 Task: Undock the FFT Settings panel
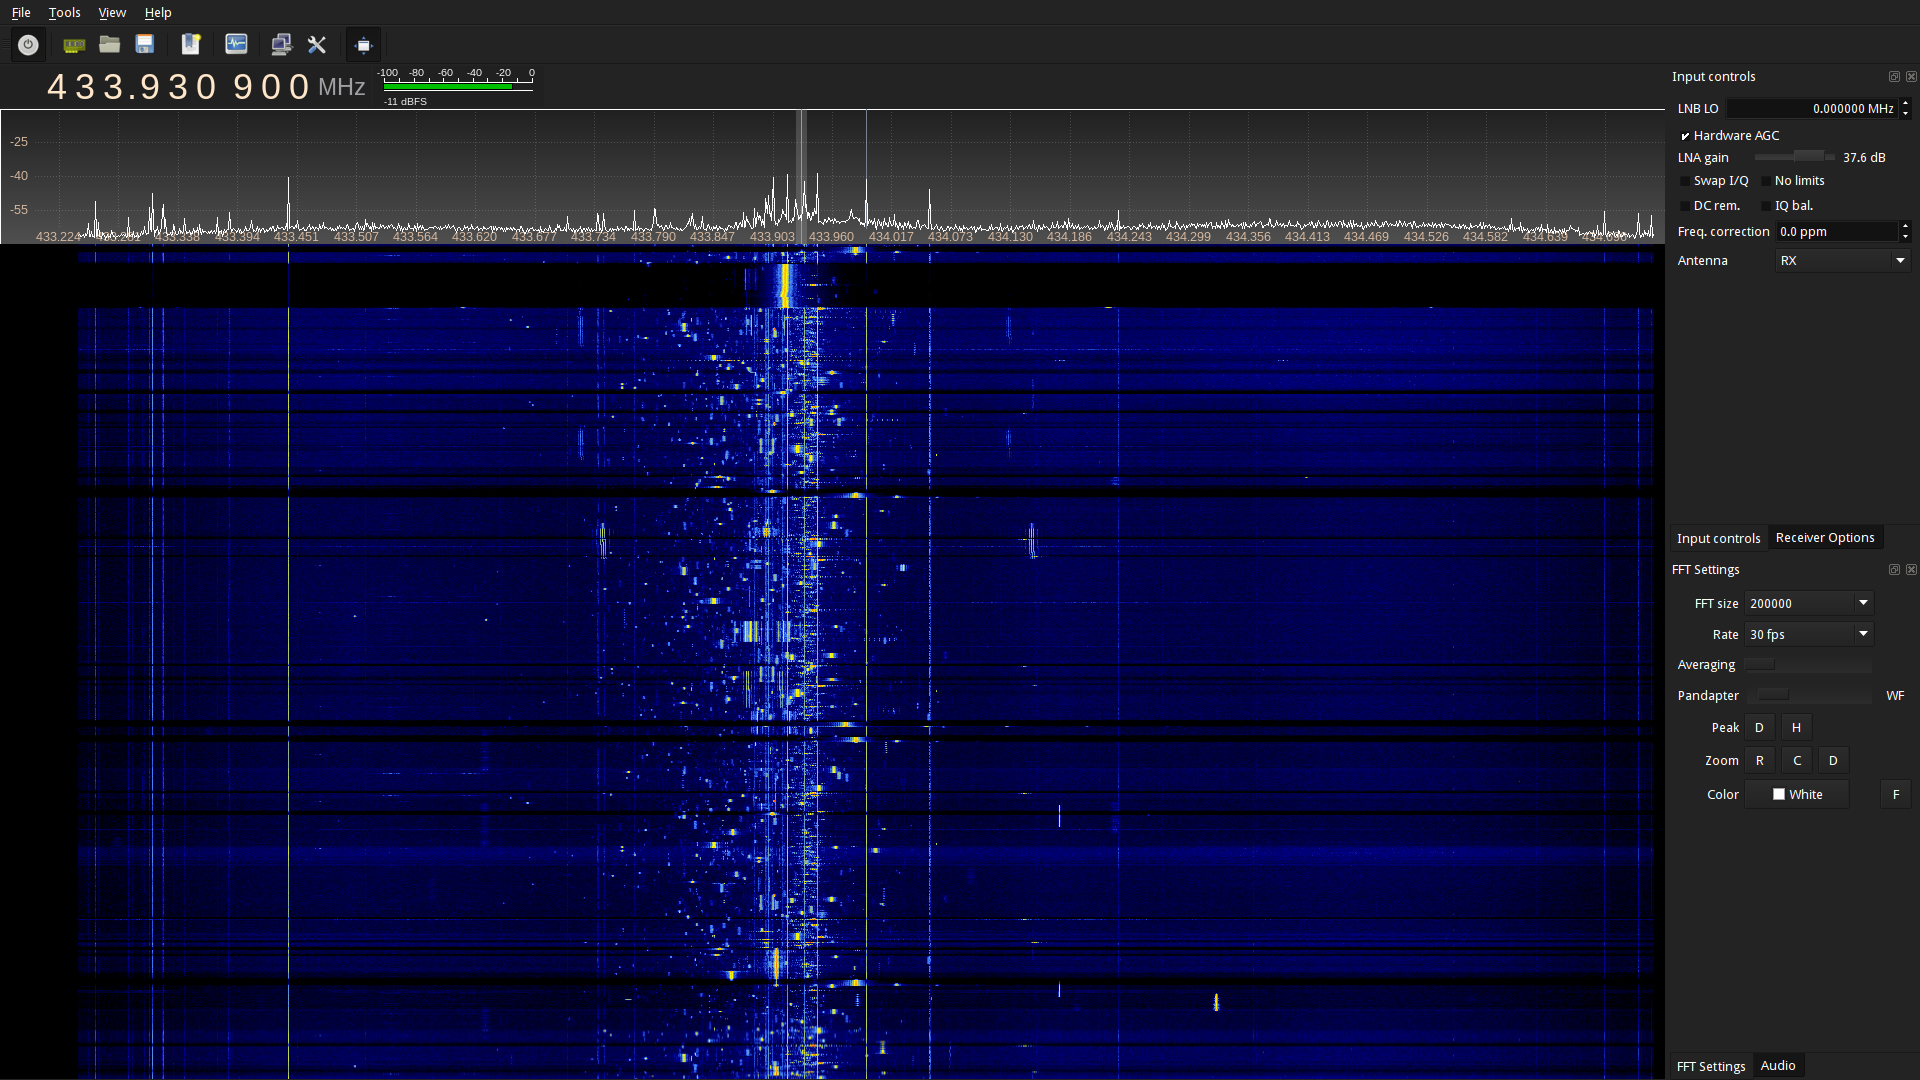pos(1894,570)
